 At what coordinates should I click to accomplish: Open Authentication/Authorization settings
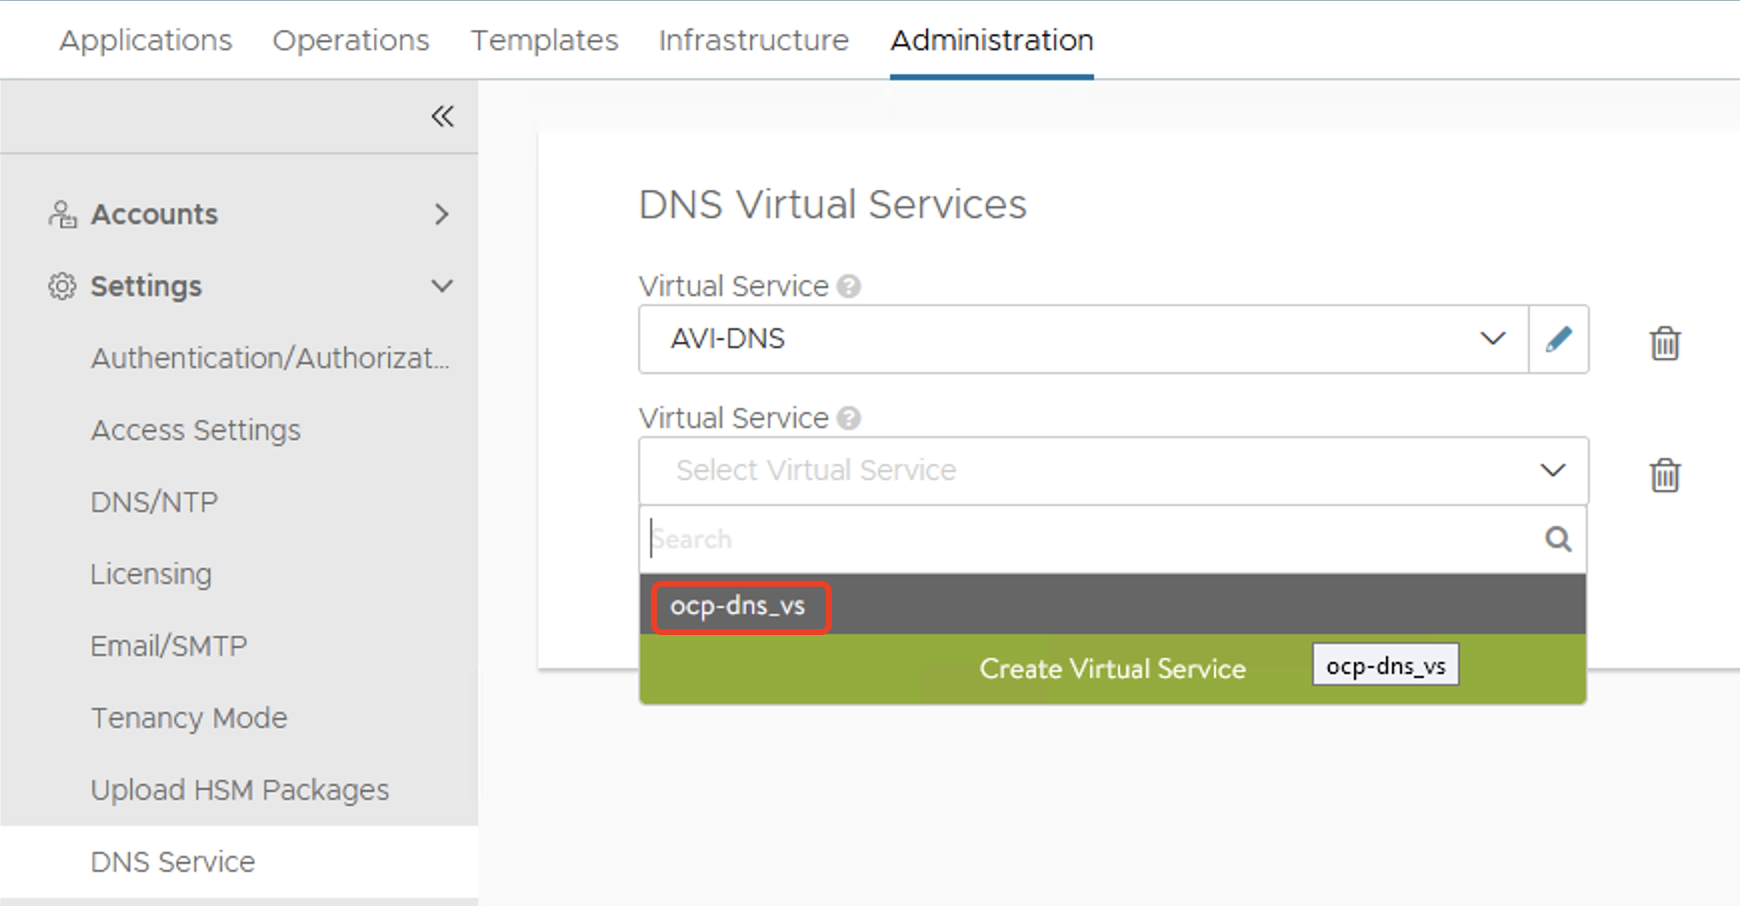270,358
